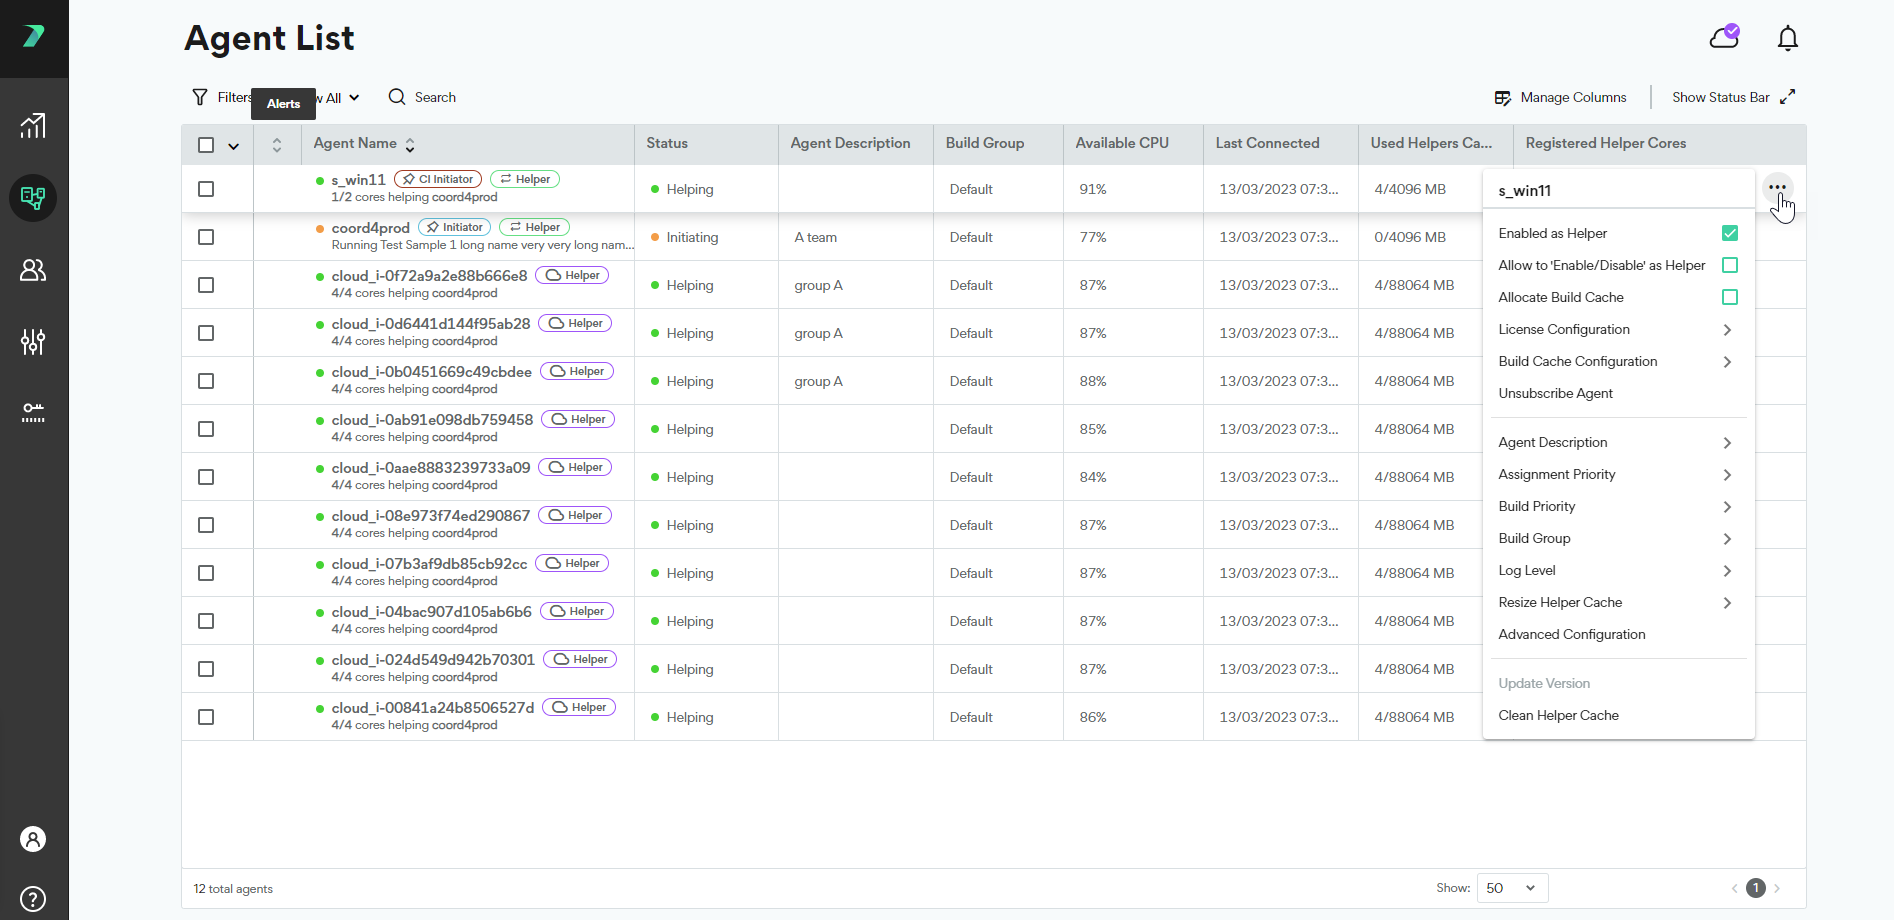This screenshot has height=920, width=1894.
Task: Open the notifications bell icon
Action: click(x=1787, y=38)
